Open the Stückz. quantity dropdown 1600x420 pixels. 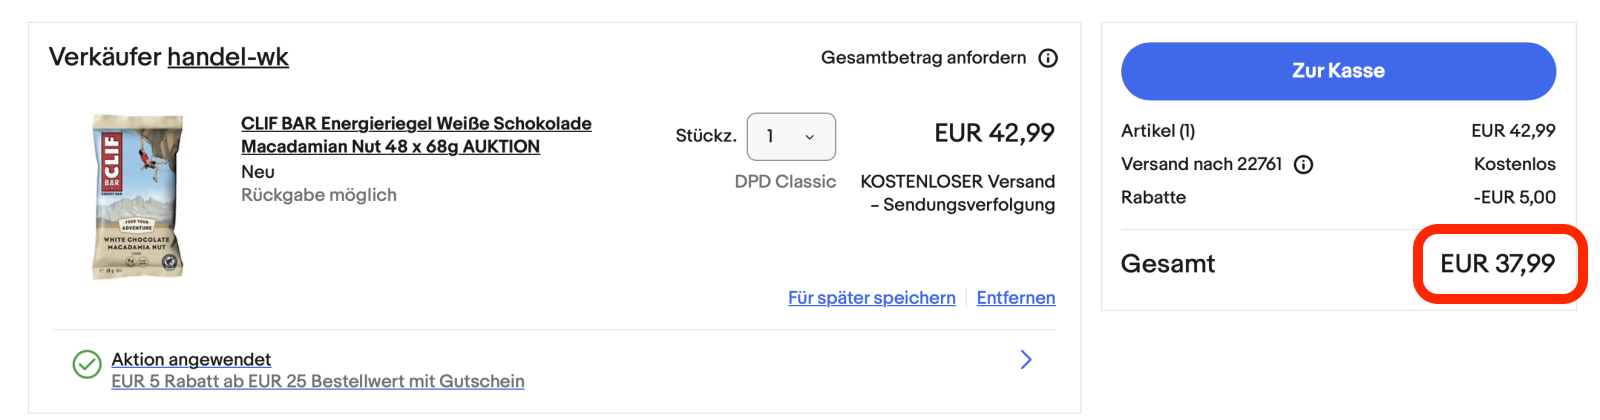(791, 136)
